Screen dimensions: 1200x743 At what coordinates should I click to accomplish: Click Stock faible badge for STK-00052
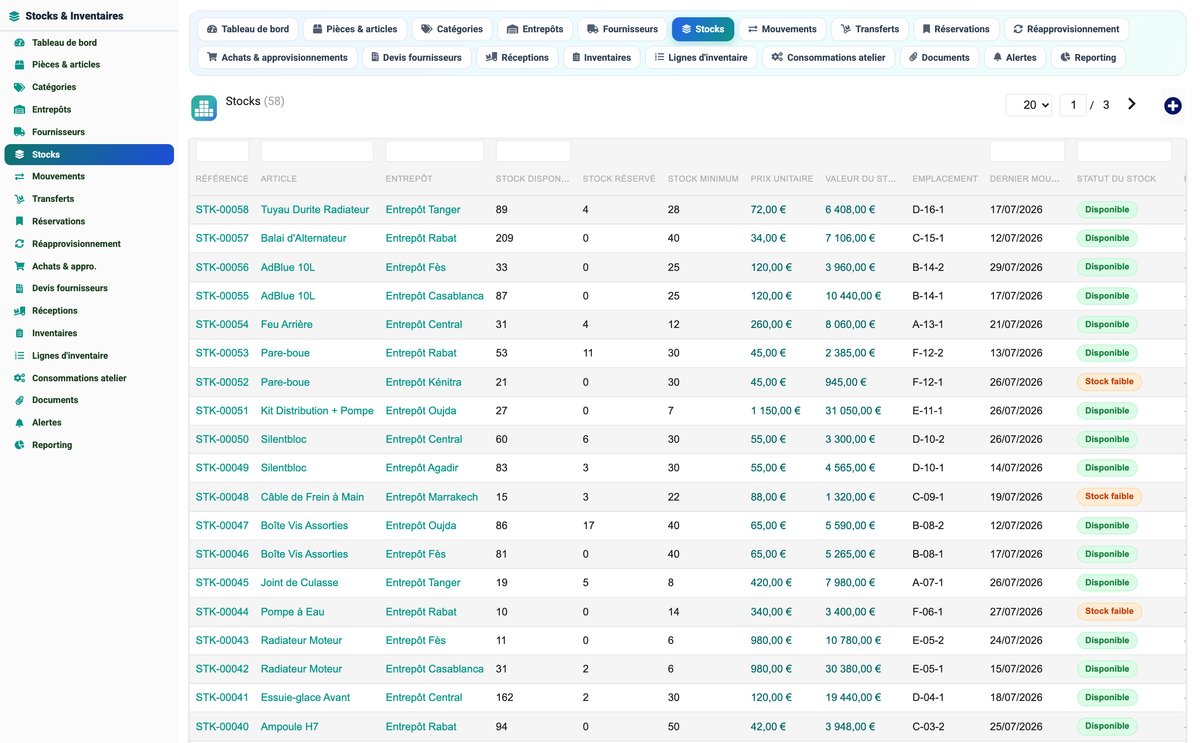pos(1109,382)
